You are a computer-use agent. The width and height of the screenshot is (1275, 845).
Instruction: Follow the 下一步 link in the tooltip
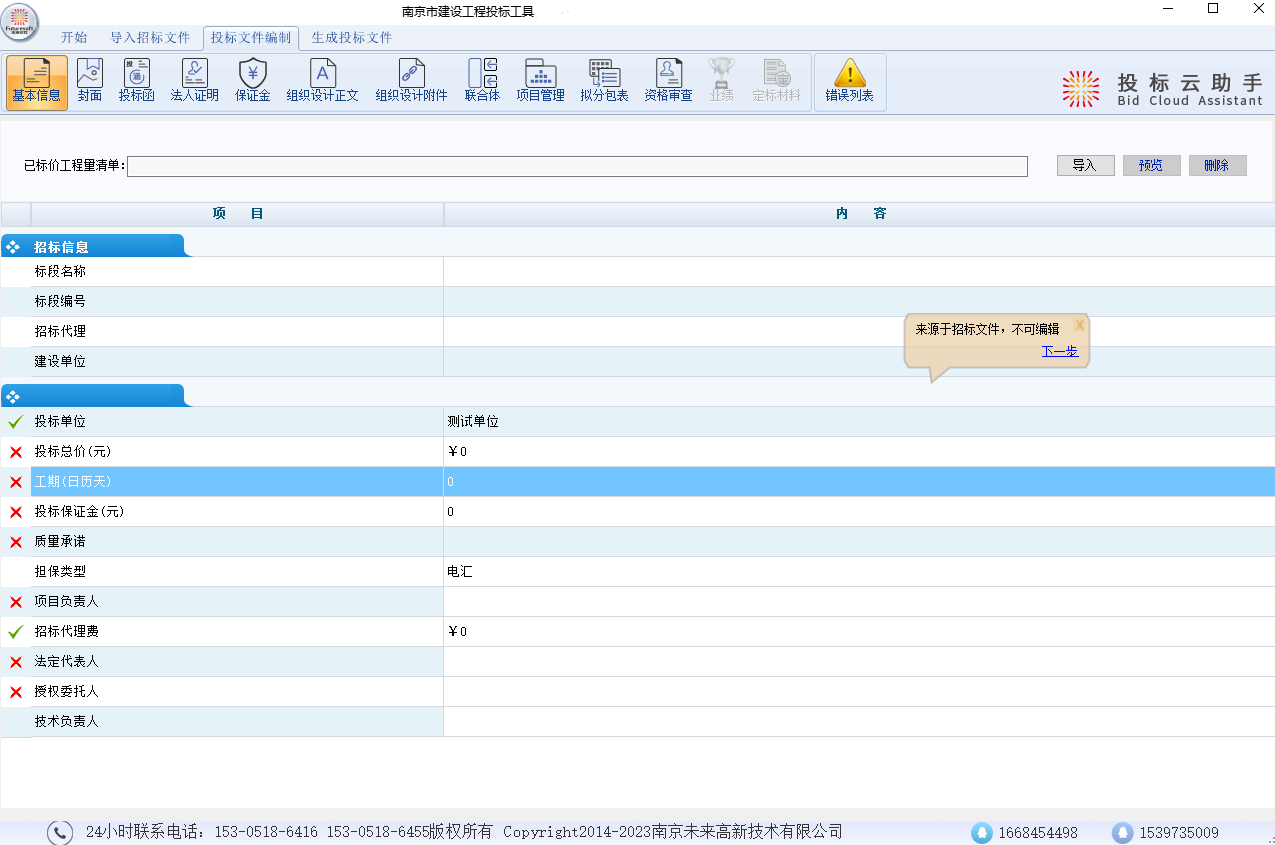tap(1060, 351)
